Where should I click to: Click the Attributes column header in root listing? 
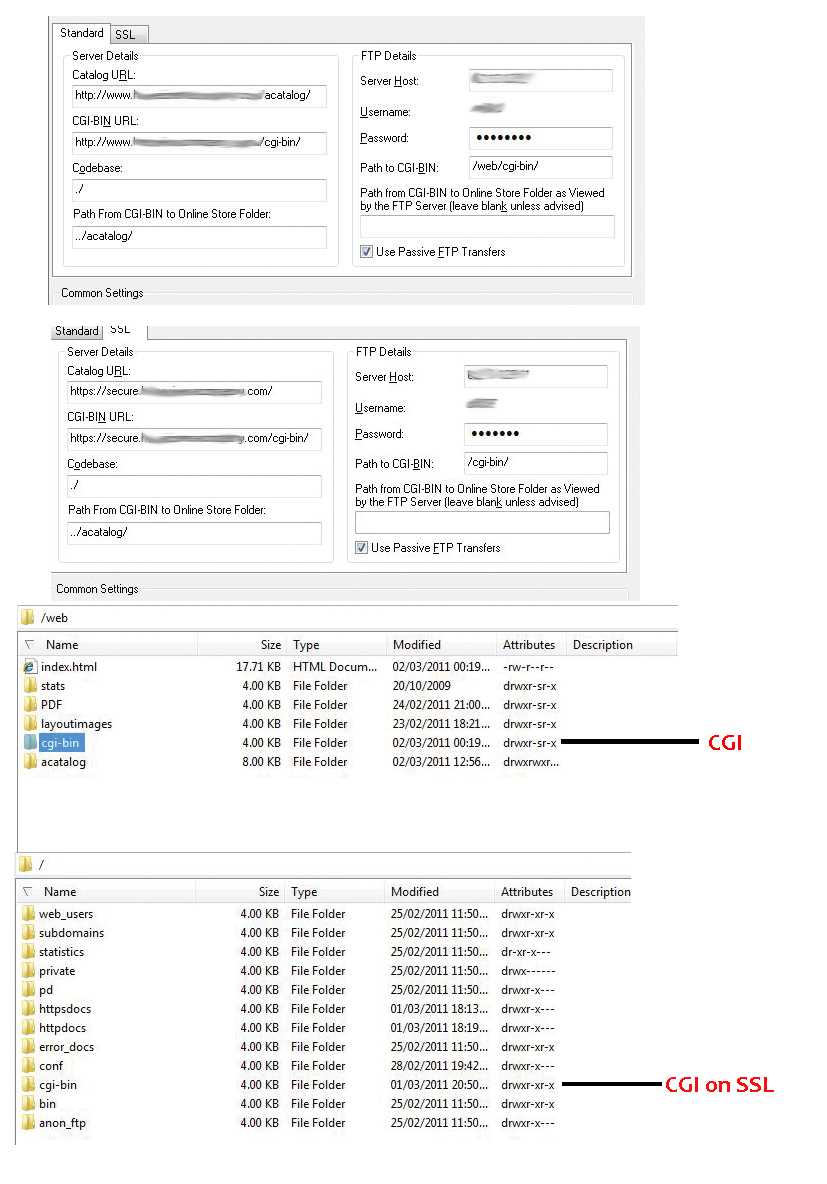coord(527,892)
